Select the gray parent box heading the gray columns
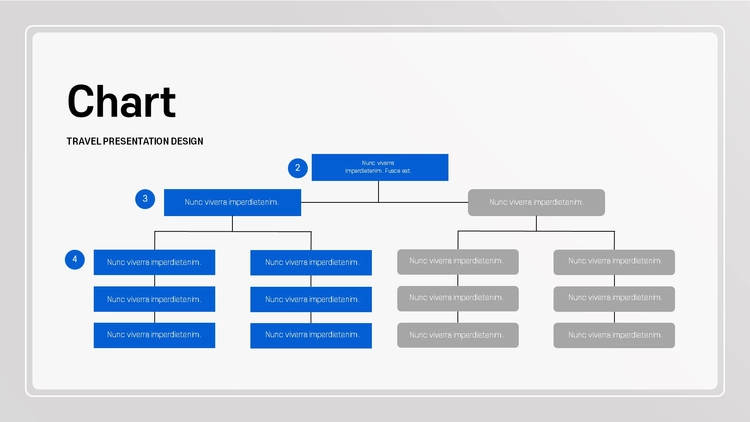The height and width of the screenshot is (422, 750). [536, 202]
